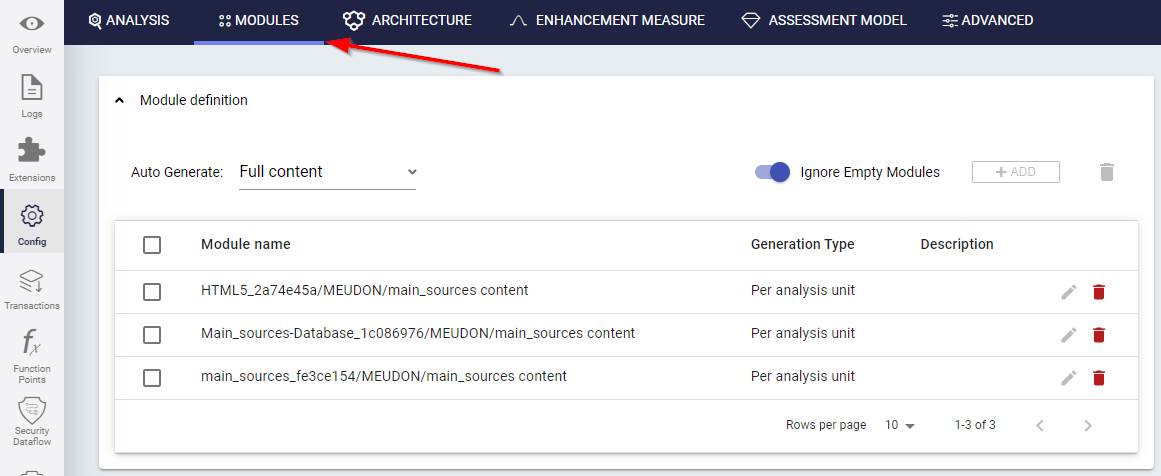Edit the HTML5_2a74e45a module with the pencil
Screen dimensions: 1161x476
(1068, 292)
